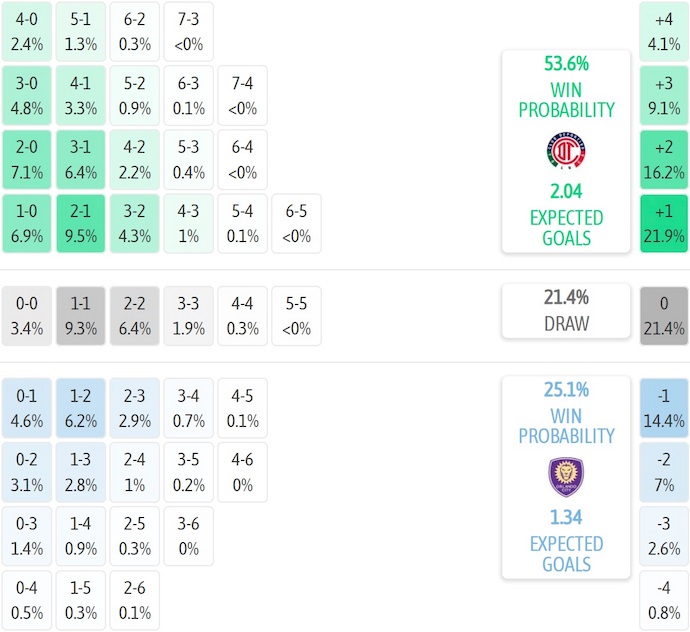The width and height of the screenshot is (690, 632).
Task: Pick the 5-5 draw cell
Action: pyautogui.click(x=296, y=316)
